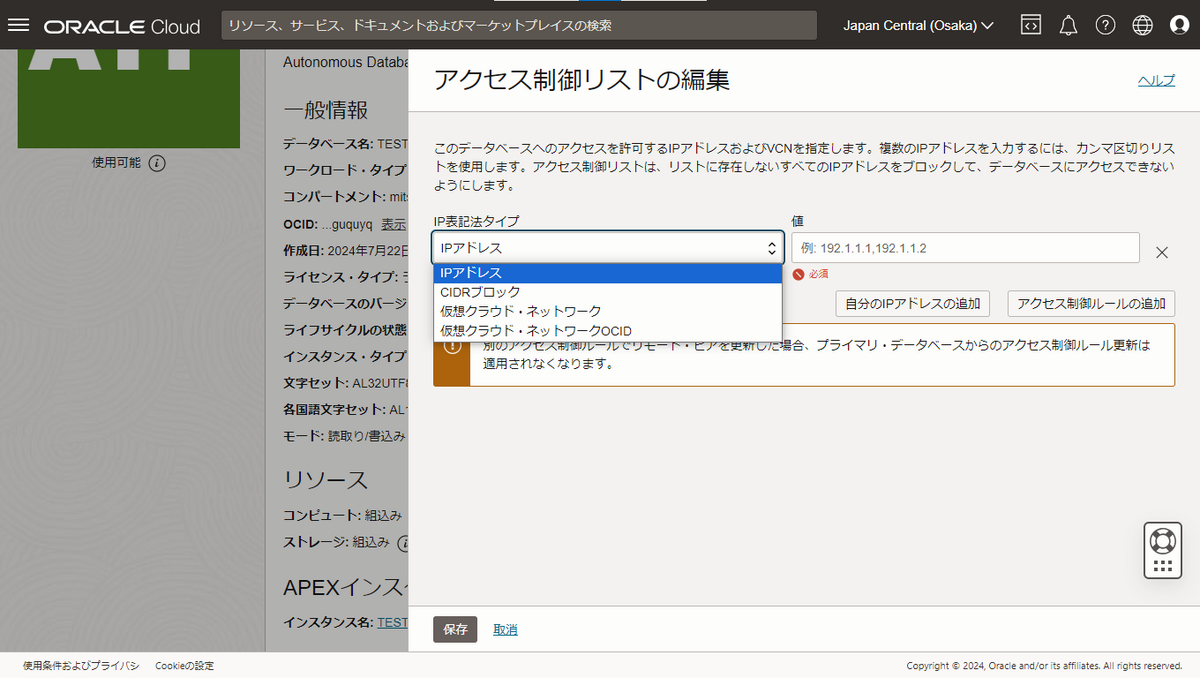Click the grid dots below support lifebuoy

coord(1162,566)
